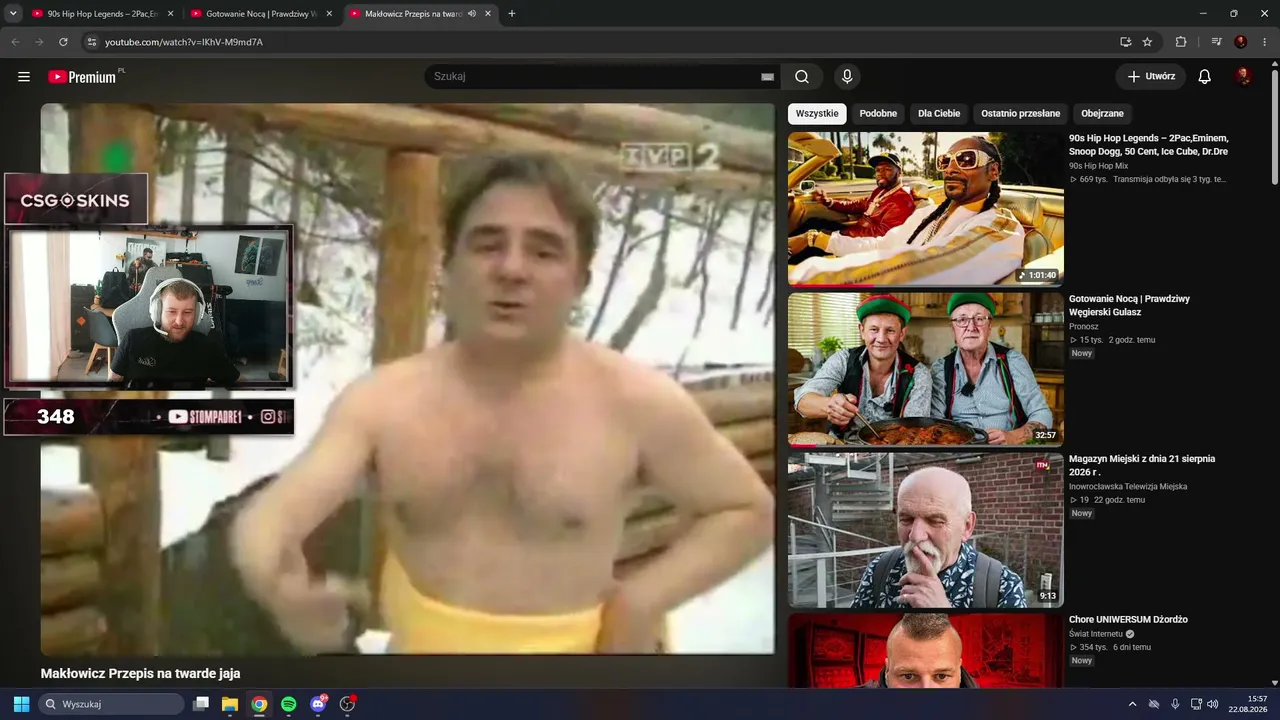Viewport: 1280px width, 720px height.
Task: Click the Magazyn Miejski video thumbnail
Action: [926, 530]
